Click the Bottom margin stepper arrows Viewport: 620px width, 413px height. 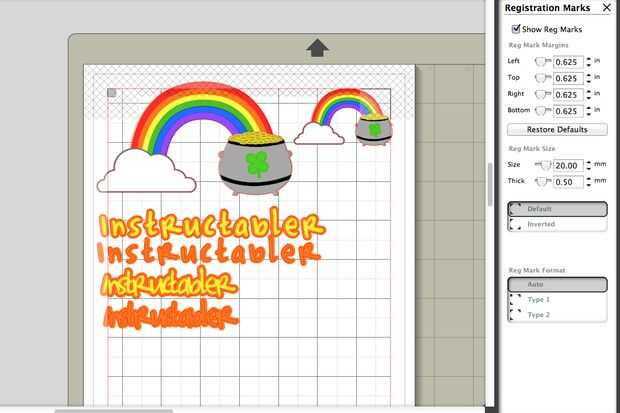pos(588,111)
